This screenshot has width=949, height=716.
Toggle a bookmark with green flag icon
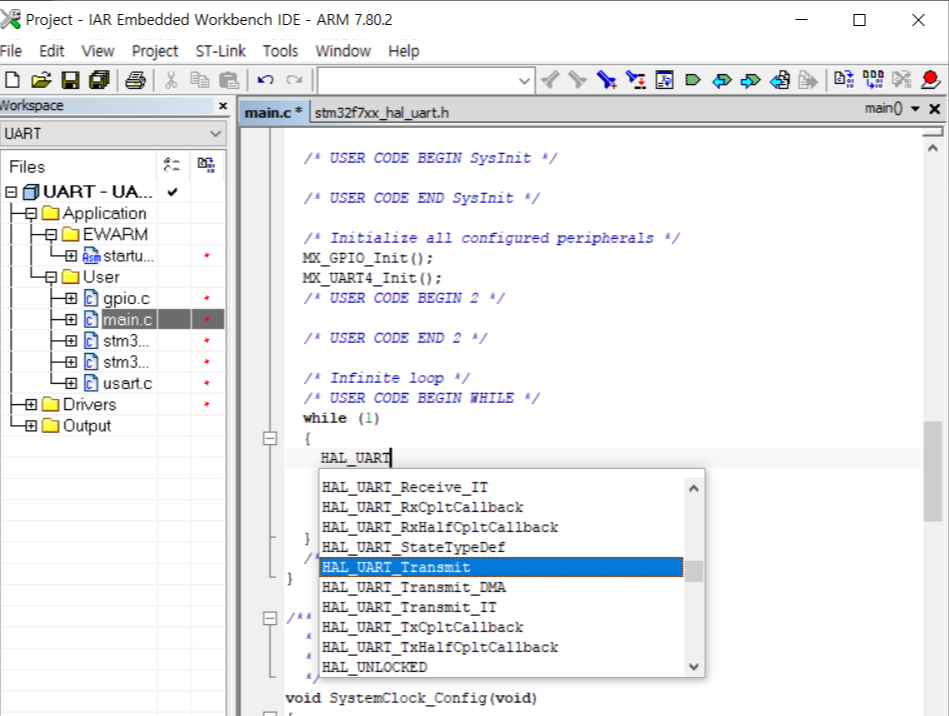[693, 80]
